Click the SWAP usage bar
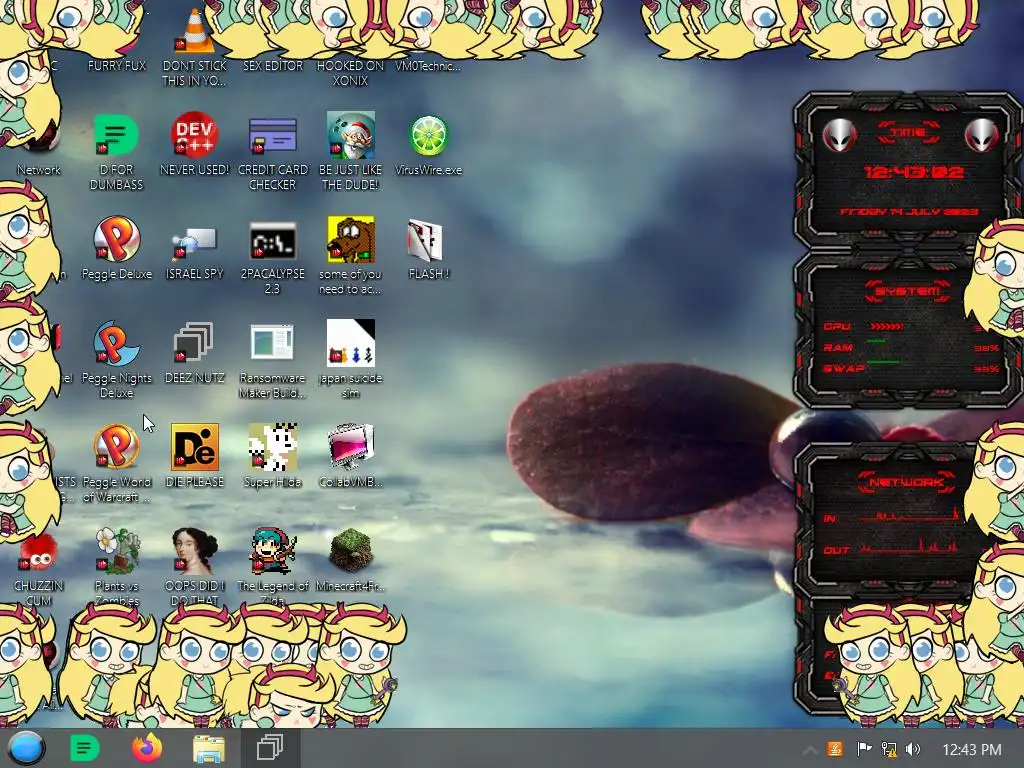 coord(883,362)
